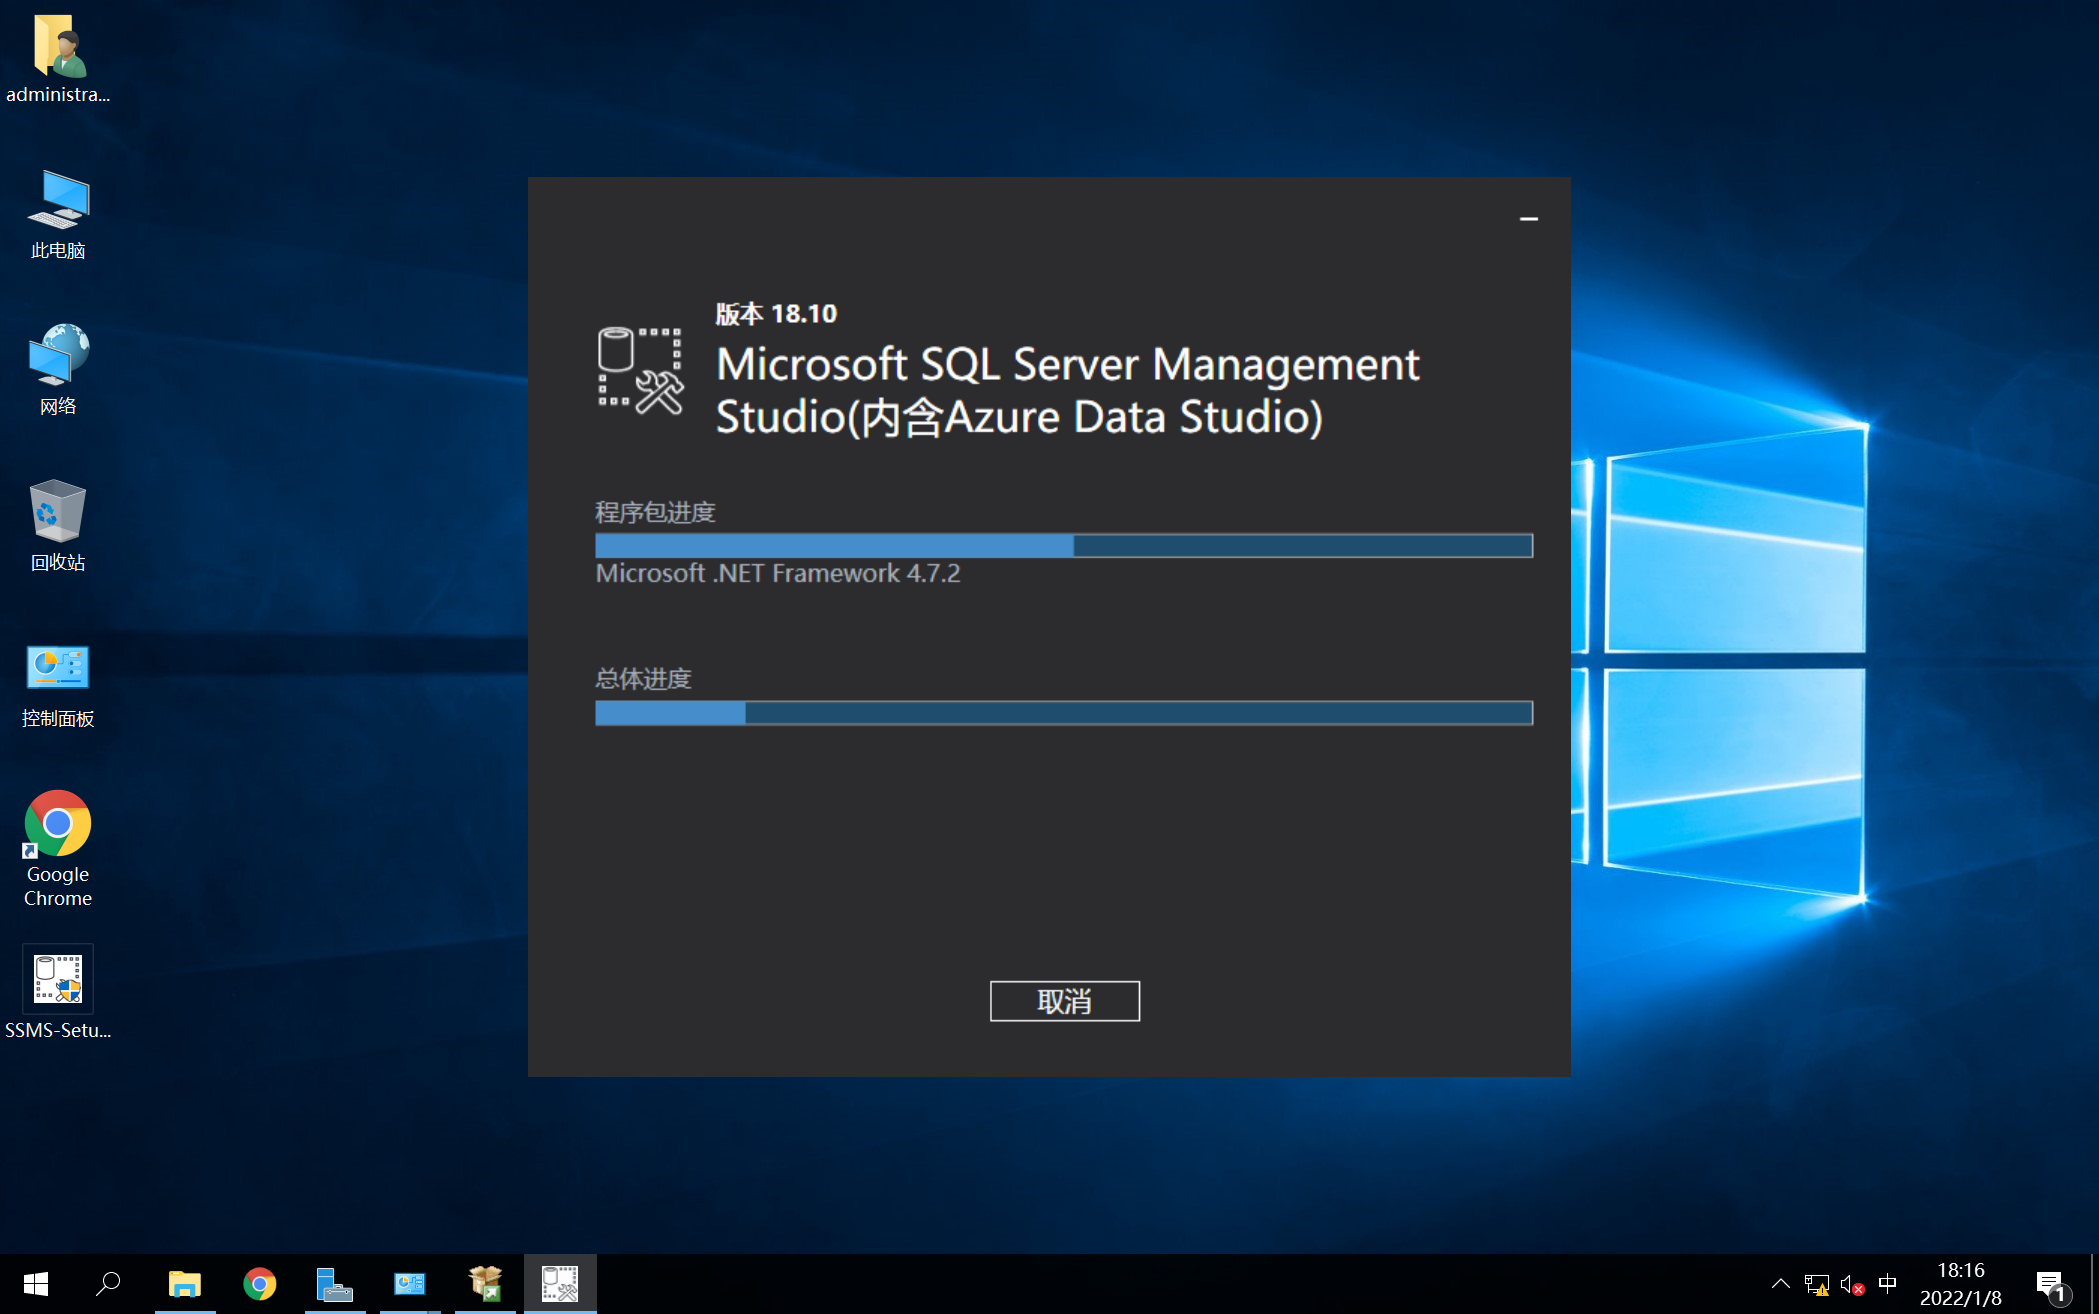The height and width of the screenshot is (1314, 2099).
Task: Toggle the network status tray icon
Action: 1814,1284
